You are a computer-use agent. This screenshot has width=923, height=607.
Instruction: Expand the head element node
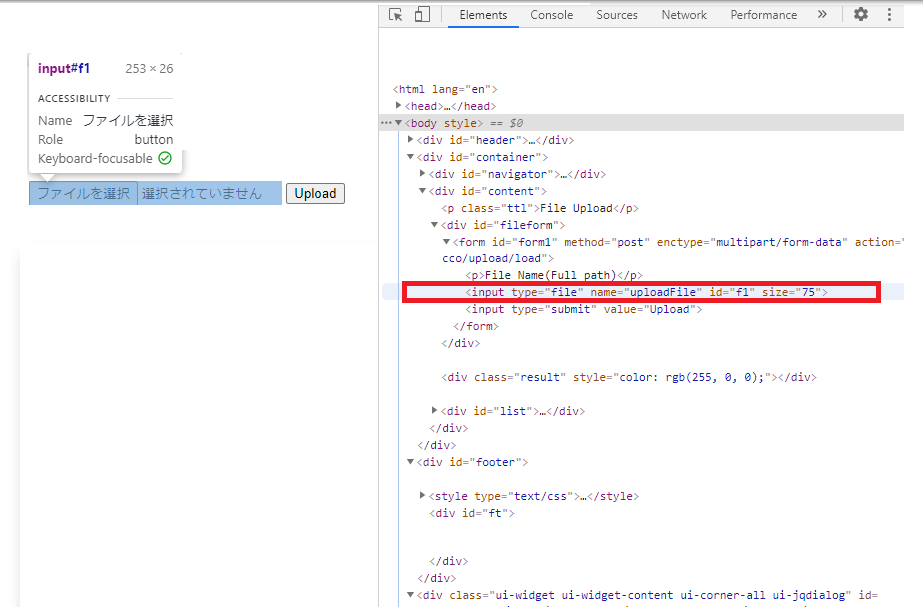pos(399,105)
